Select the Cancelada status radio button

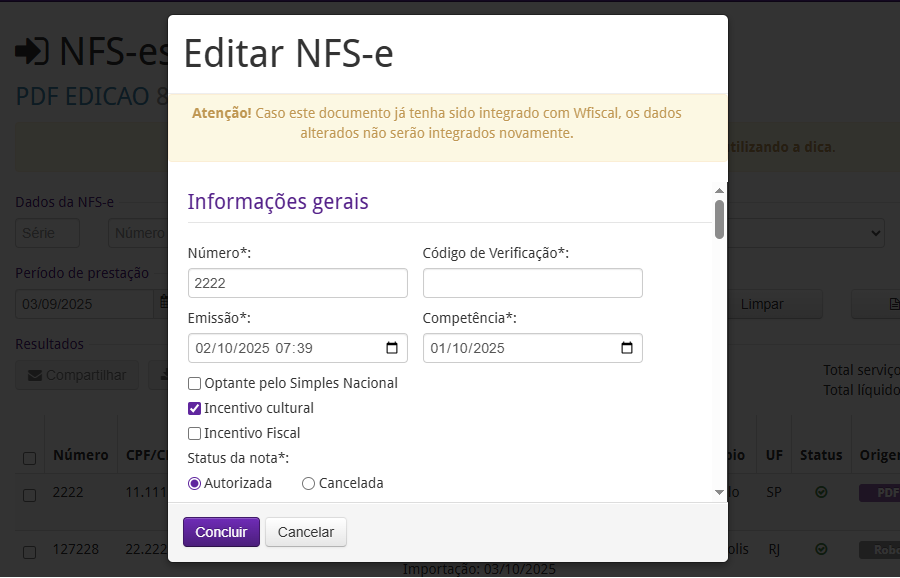(309, 483)
